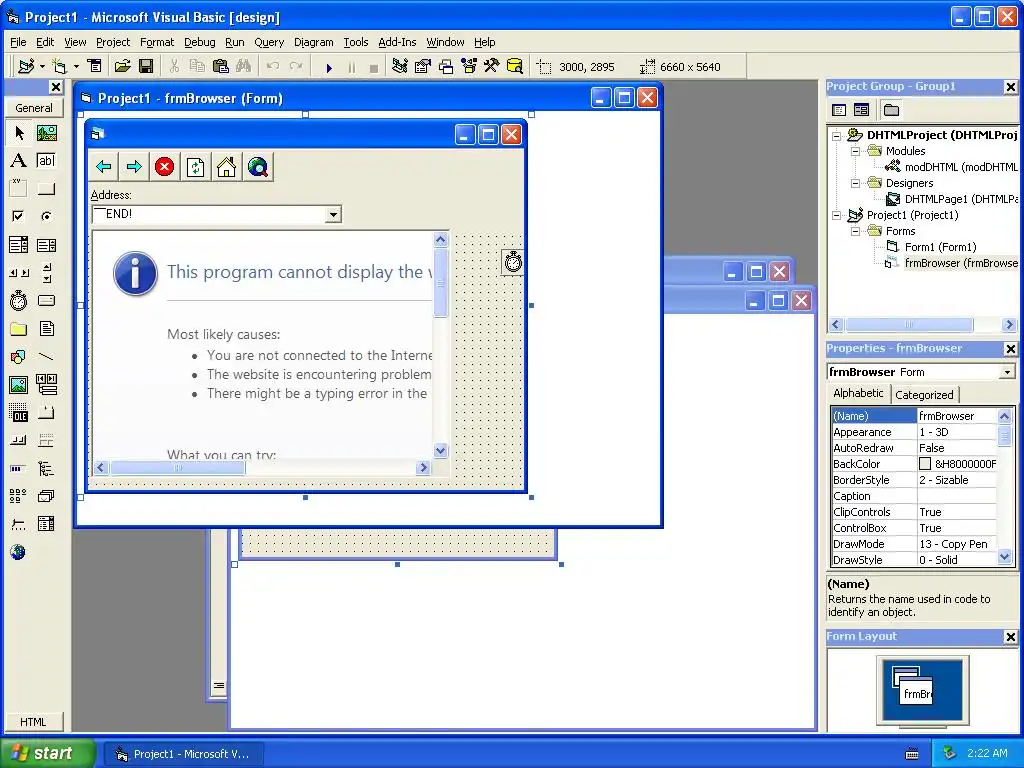The width and height of the screenshot is (1024, 768).
Task: Open the Add-Ins menu
Action: point(397,42)
